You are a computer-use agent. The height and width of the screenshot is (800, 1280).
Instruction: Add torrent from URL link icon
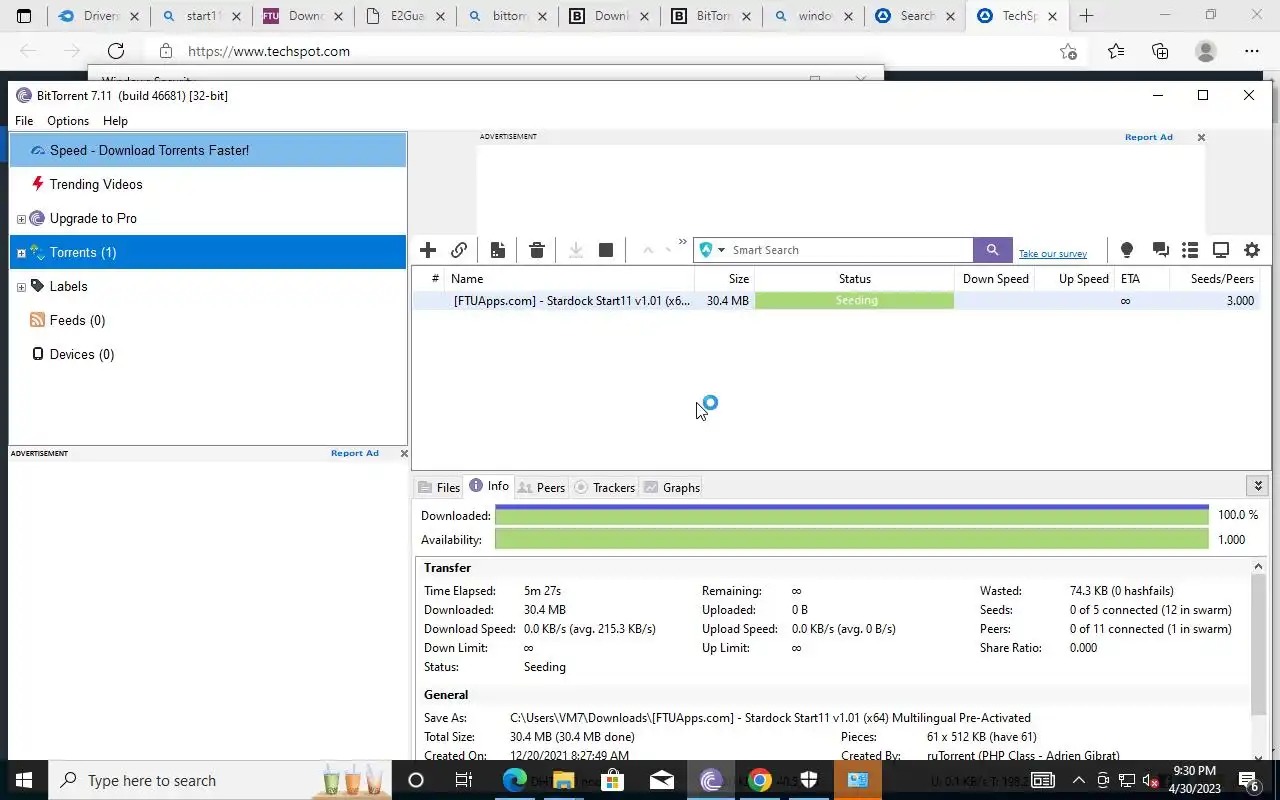click(459, 250)
